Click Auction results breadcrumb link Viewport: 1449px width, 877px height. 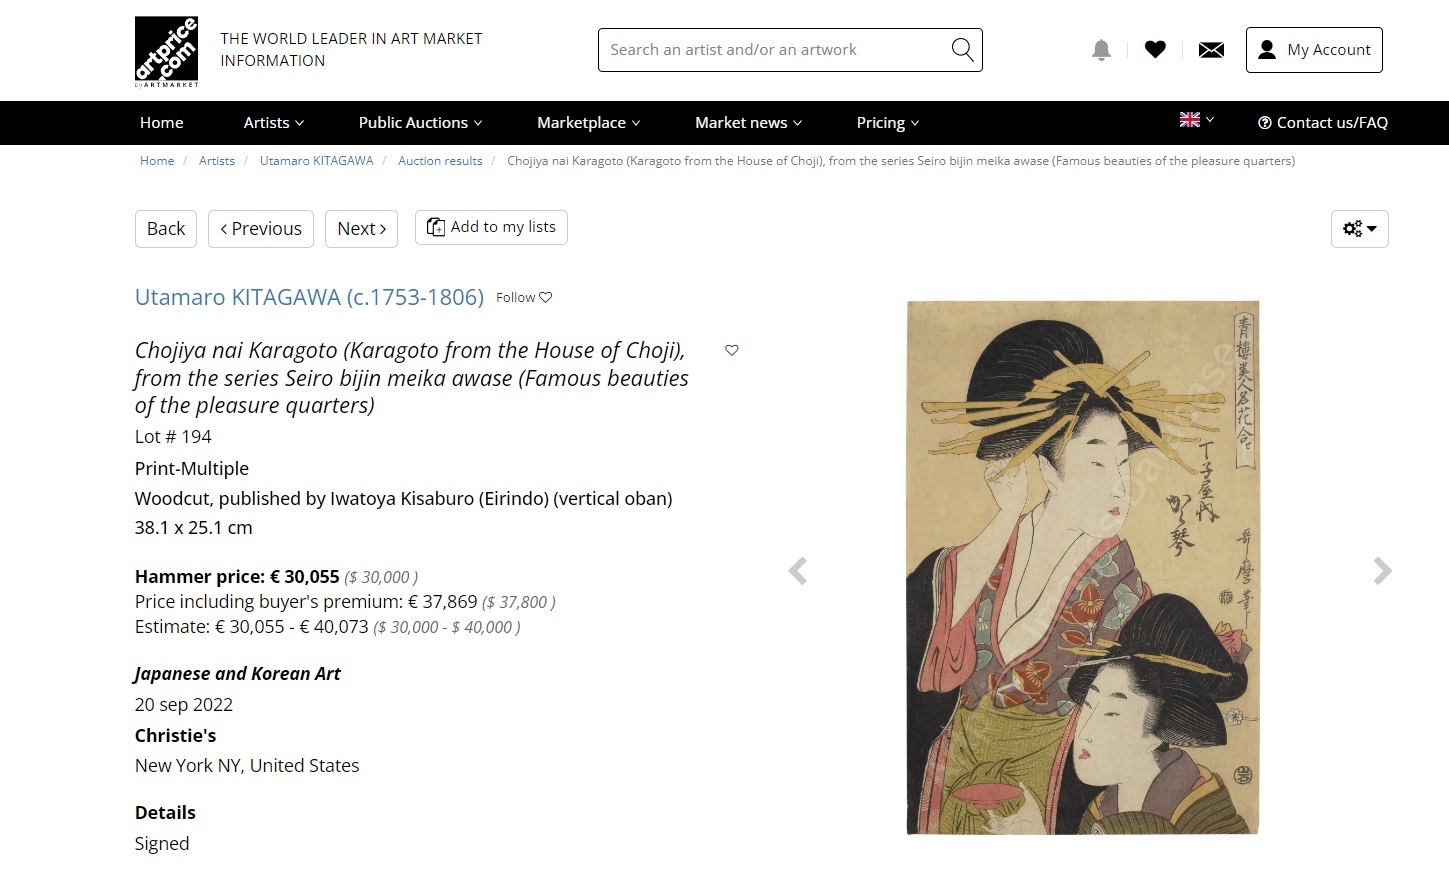440,160
